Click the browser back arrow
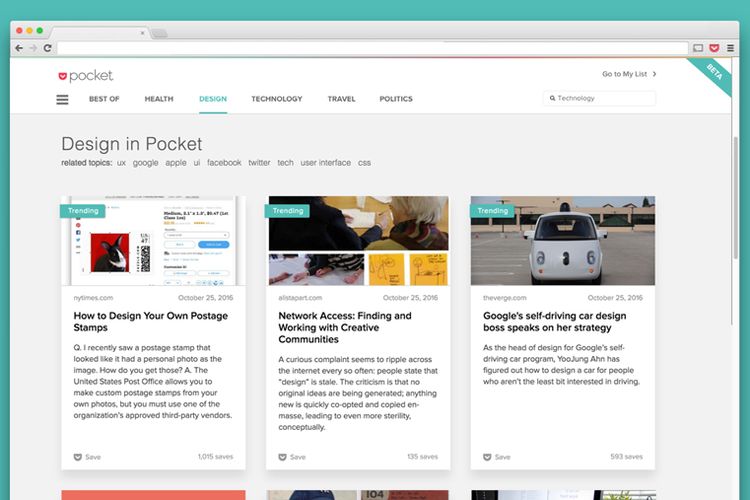The height and width of the screenshot is (500, 750). pos(19,48)
